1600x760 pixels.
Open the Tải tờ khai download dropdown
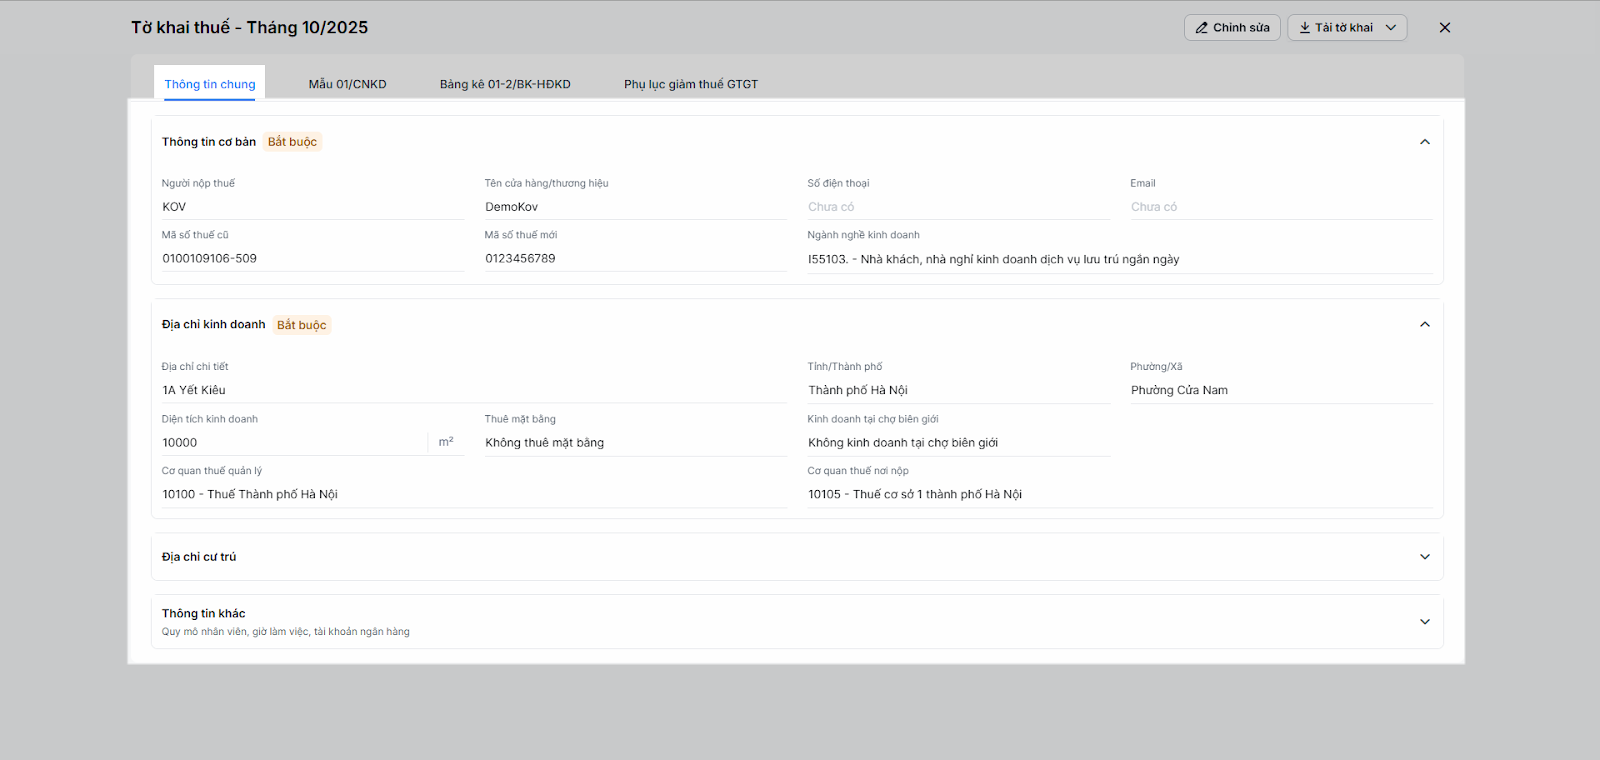tap(1347, 28)
